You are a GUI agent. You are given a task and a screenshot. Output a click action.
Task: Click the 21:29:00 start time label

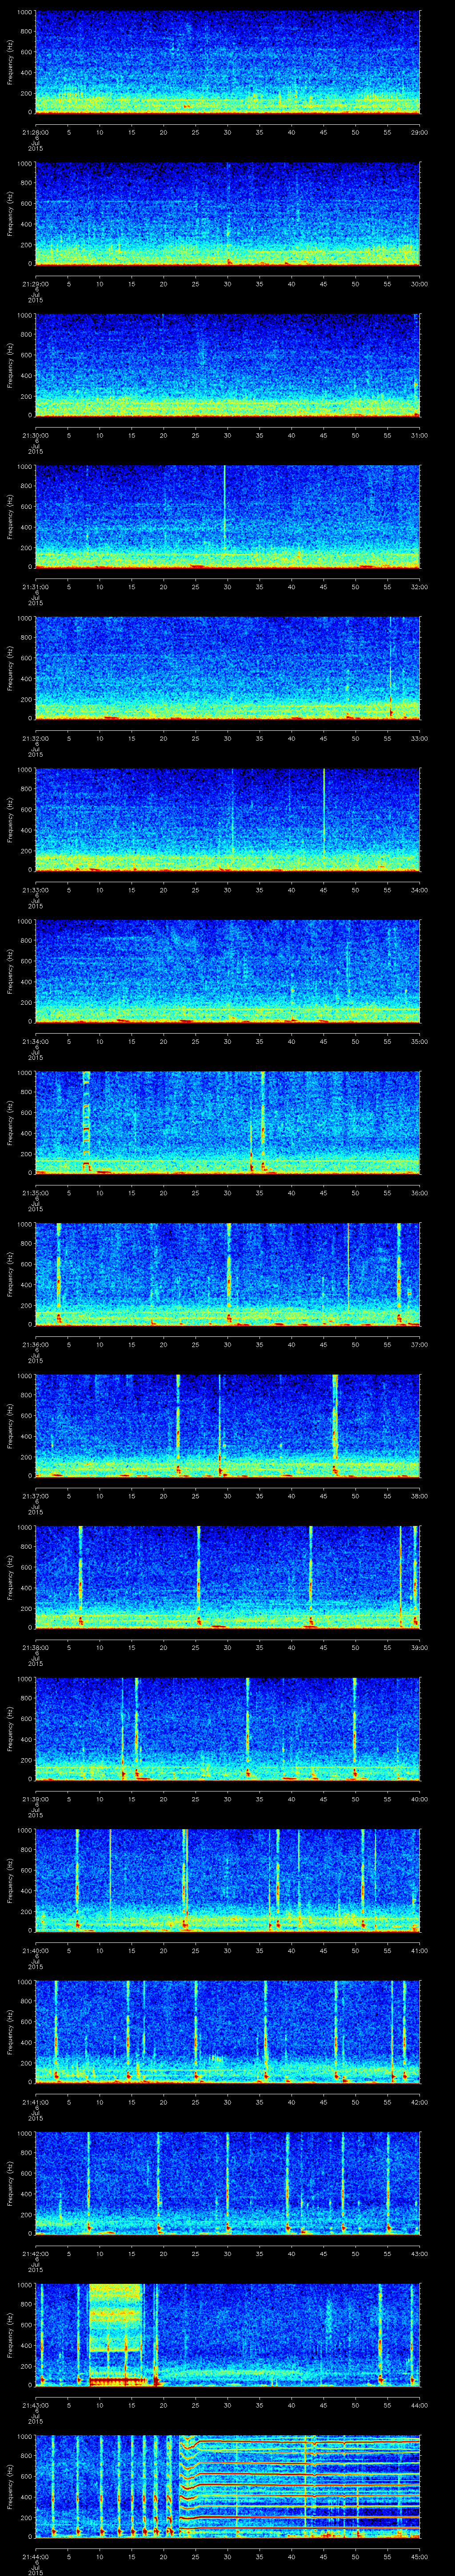point(35,284)
